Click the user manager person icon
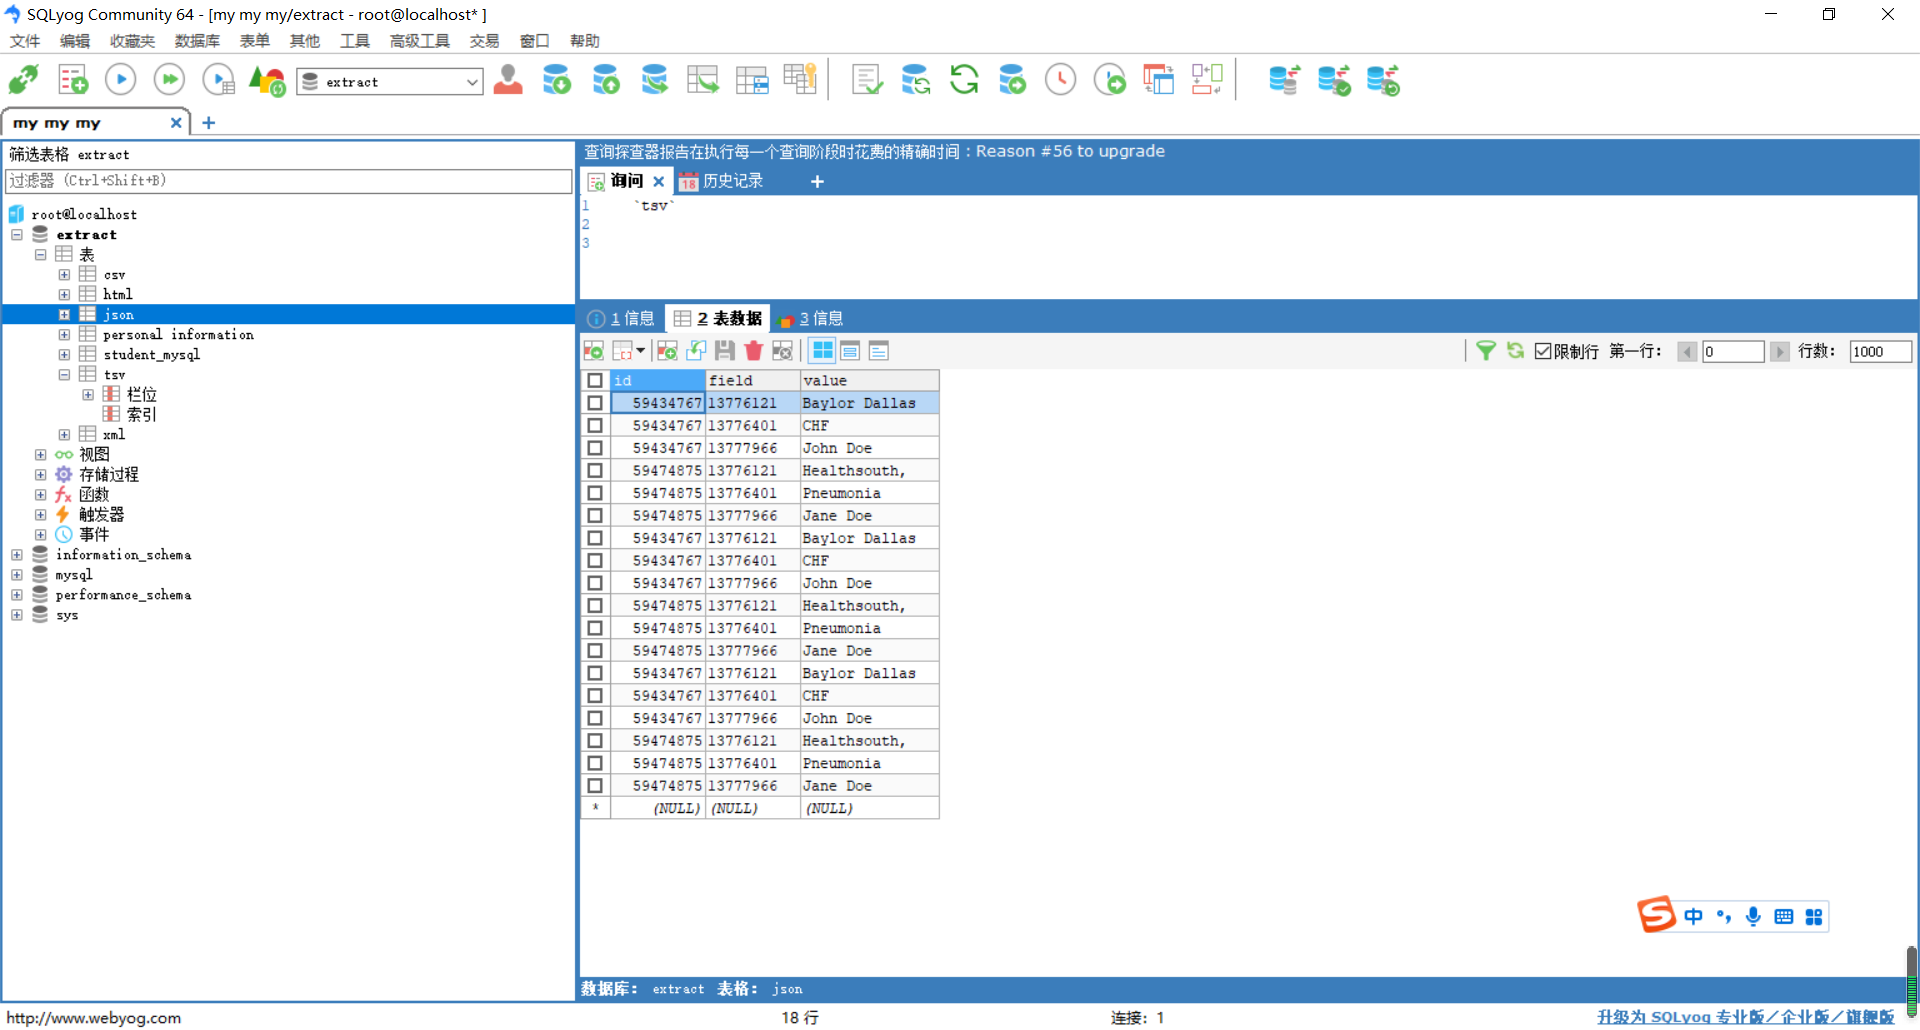Viewport: 1920px width, 1030px height. (x=508, y=80)
